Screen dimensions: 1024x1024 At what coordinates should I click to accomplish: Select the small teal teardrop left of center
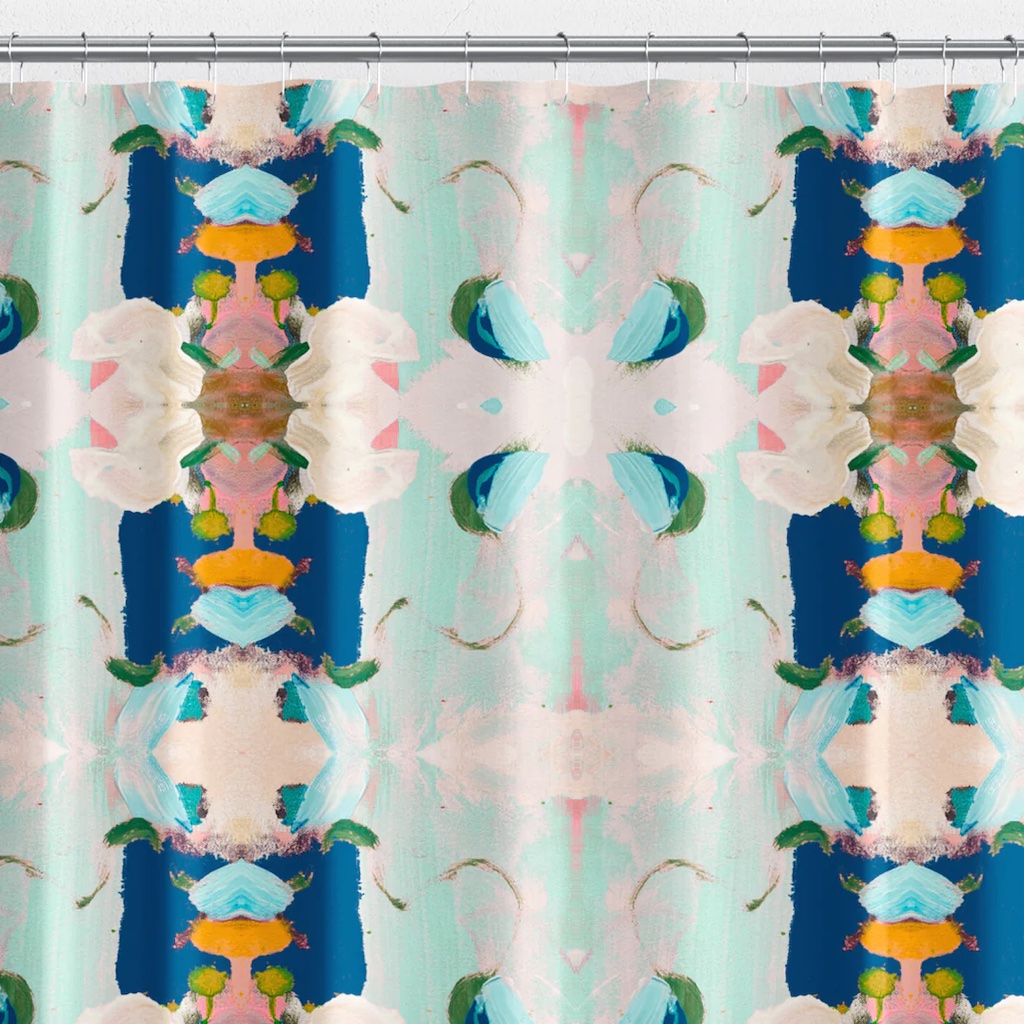click(490, 405)
